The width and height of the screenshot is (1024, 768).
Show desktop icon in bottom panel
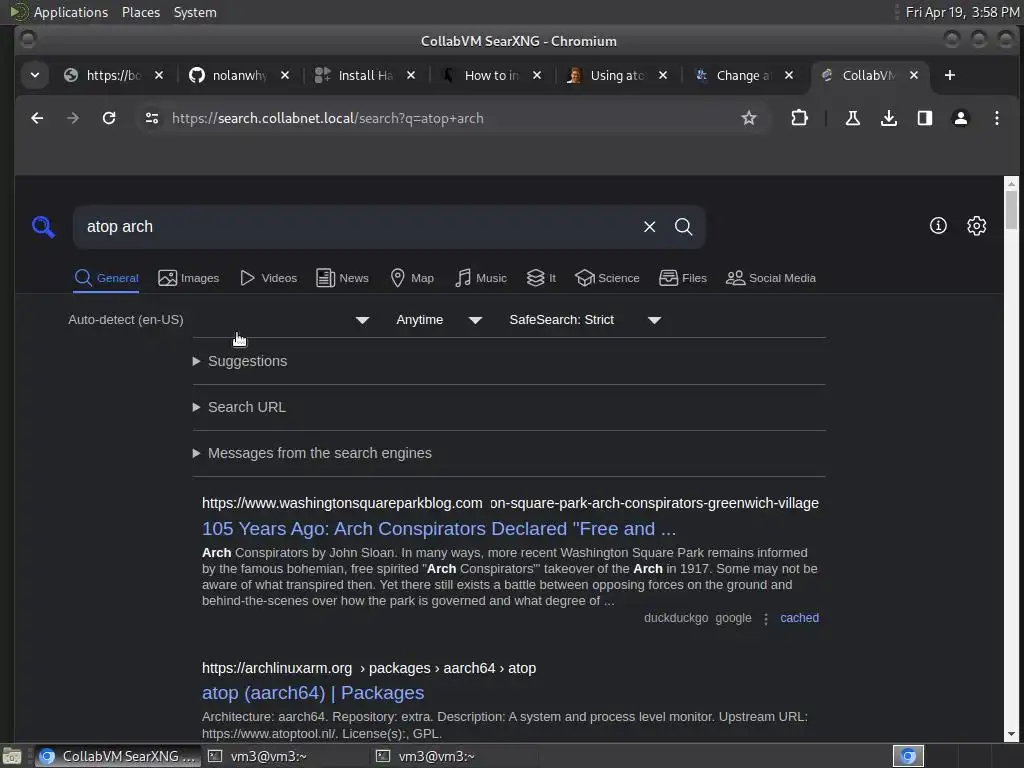pyautogui.click(x=12, y=756)
